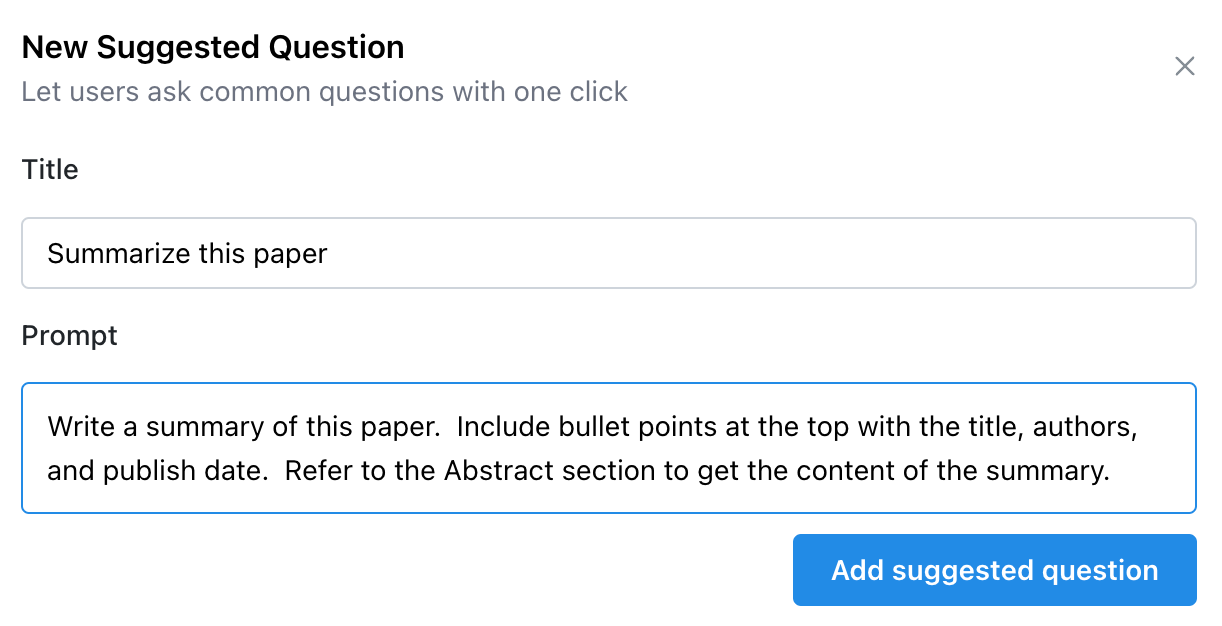Click "publish date" in the prompt text

coord(187,470)
